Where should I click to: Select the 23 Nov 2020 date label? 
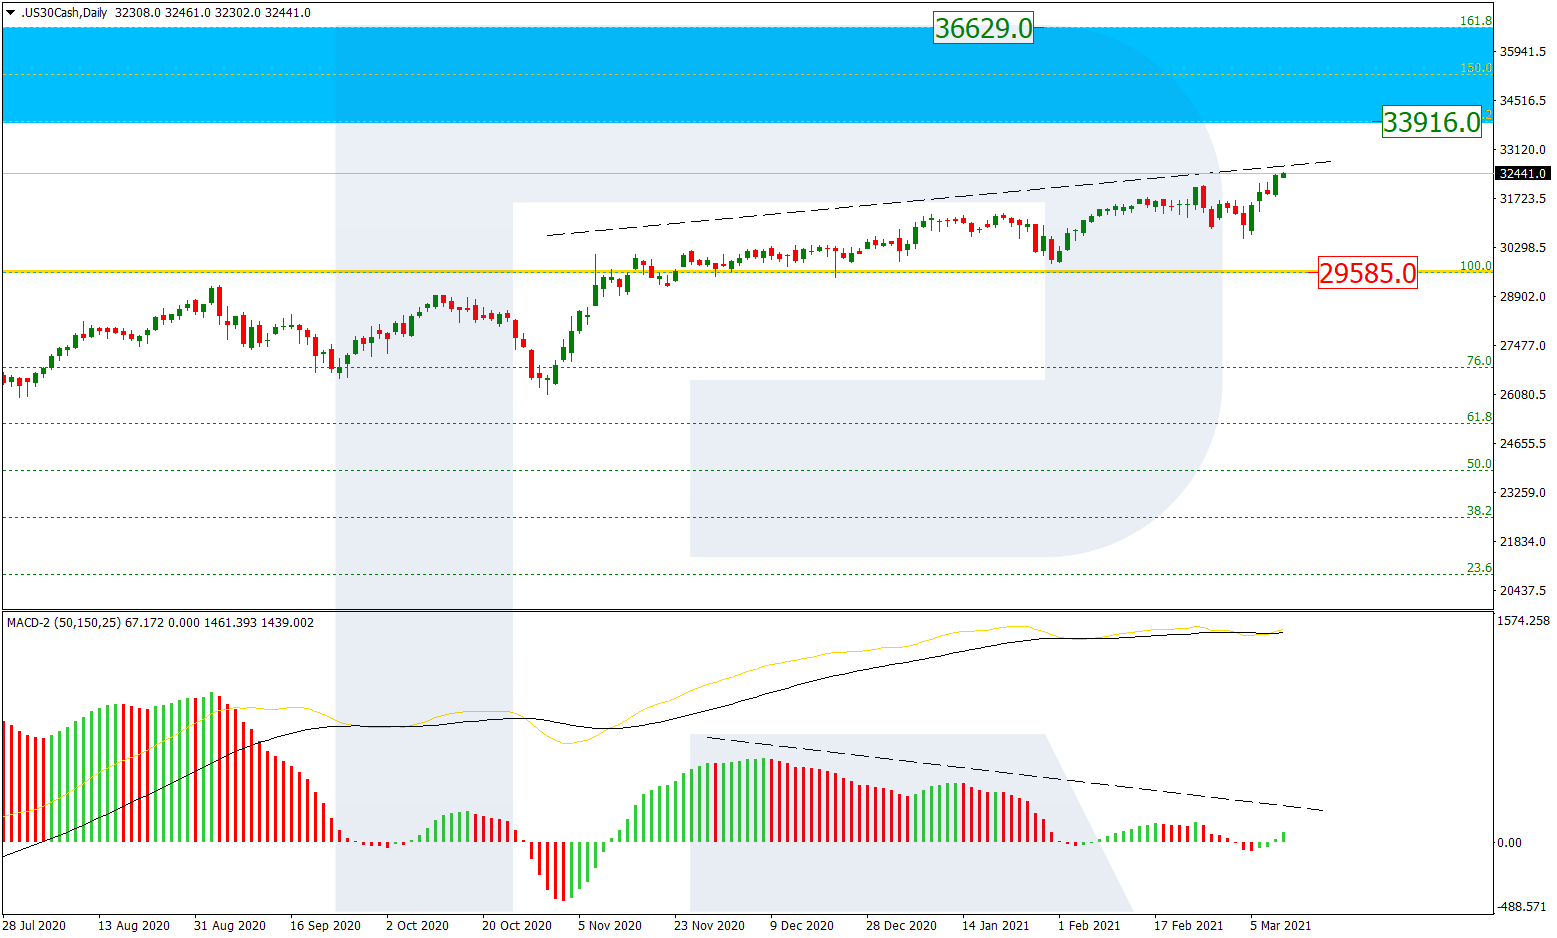(709, 926)
